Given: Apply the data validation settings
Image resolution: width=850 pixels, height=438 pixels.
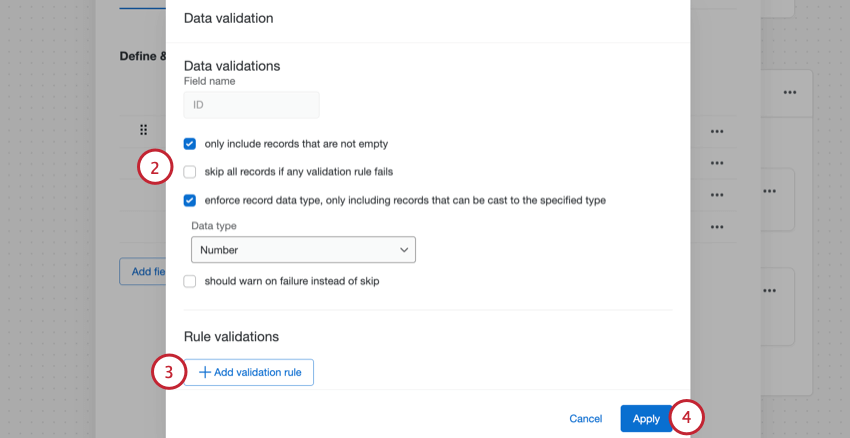Looking at the screenshot, I should point(646,418).
